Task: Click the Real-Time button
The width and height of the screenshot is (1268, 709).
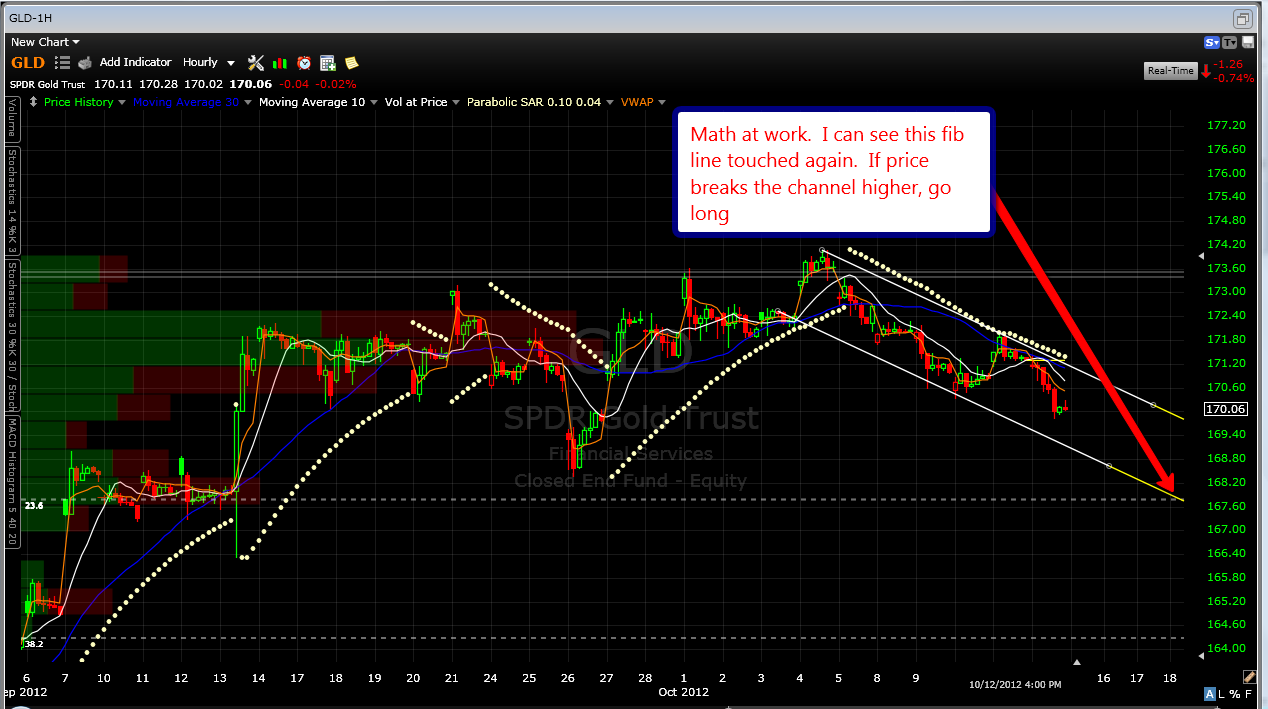Action: (x=1170, y=71)
